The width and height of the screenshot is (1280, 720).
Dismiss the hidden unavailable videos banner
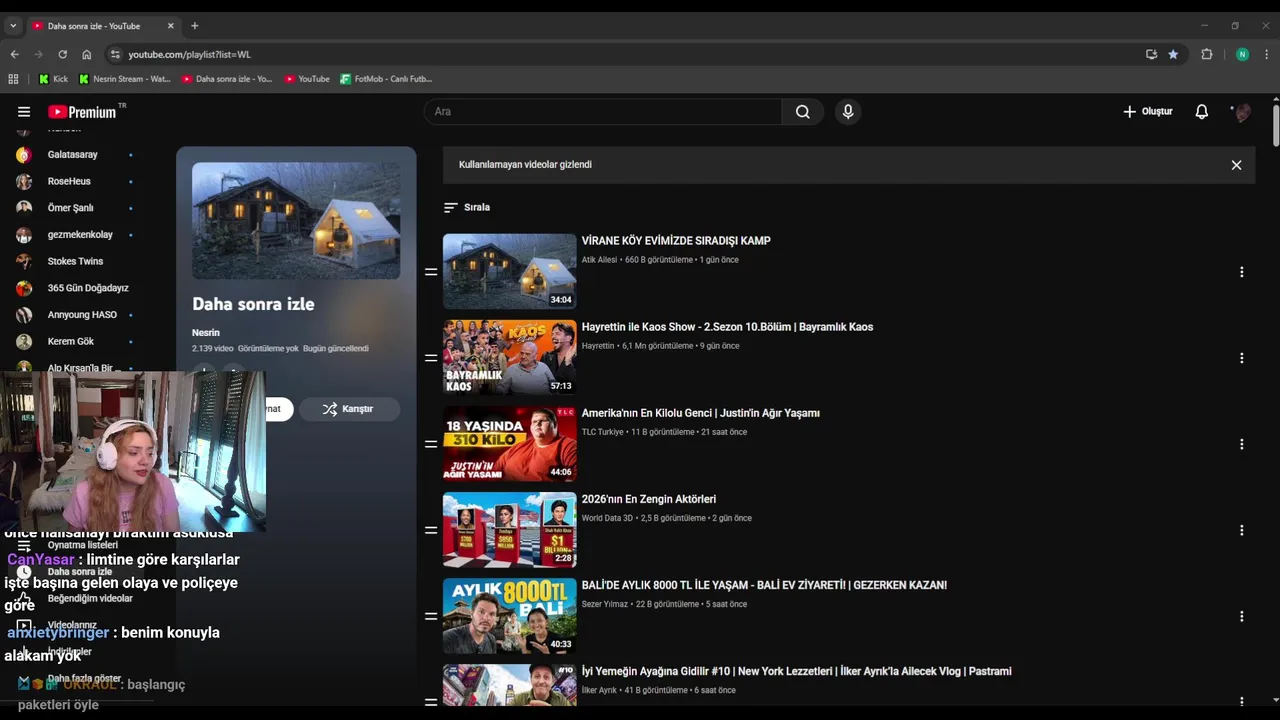click(x=1236, y=165)
